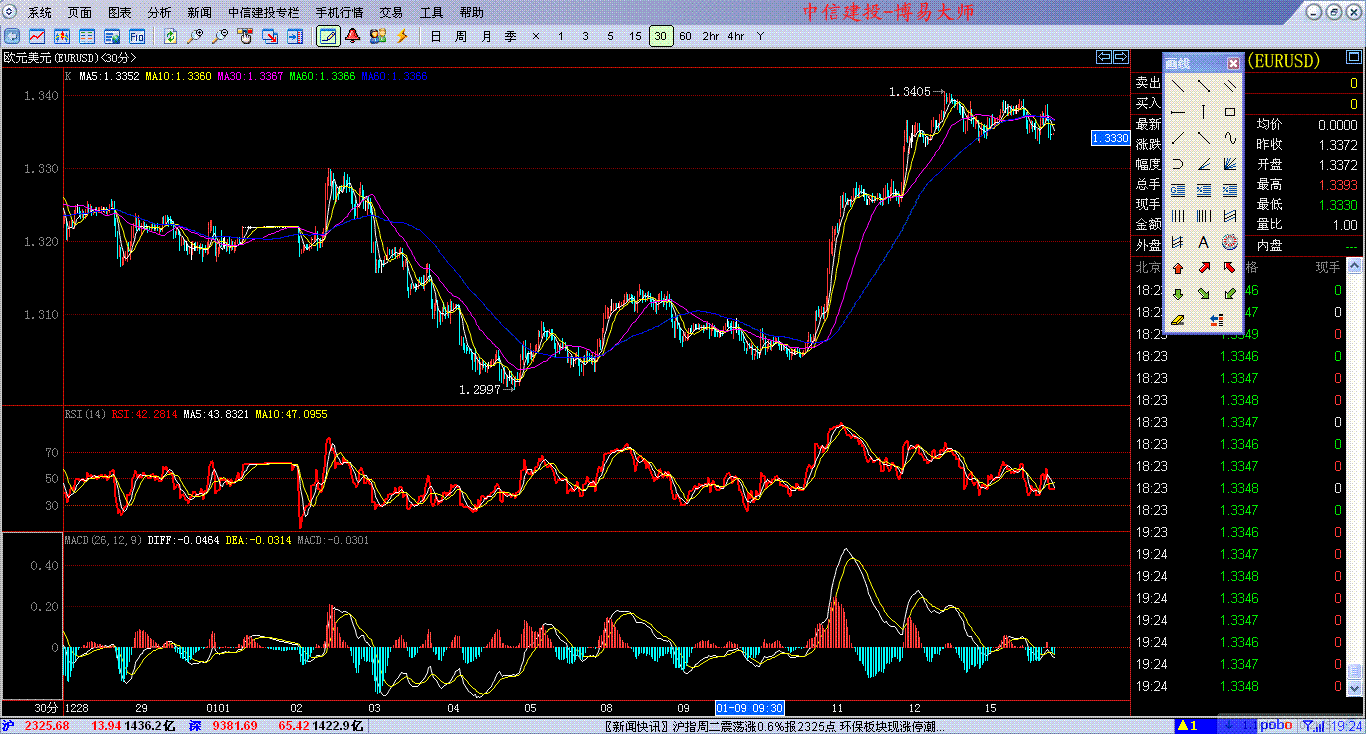
Task: Click the candlestick chart toolbar icon
Action: [60, 36]
